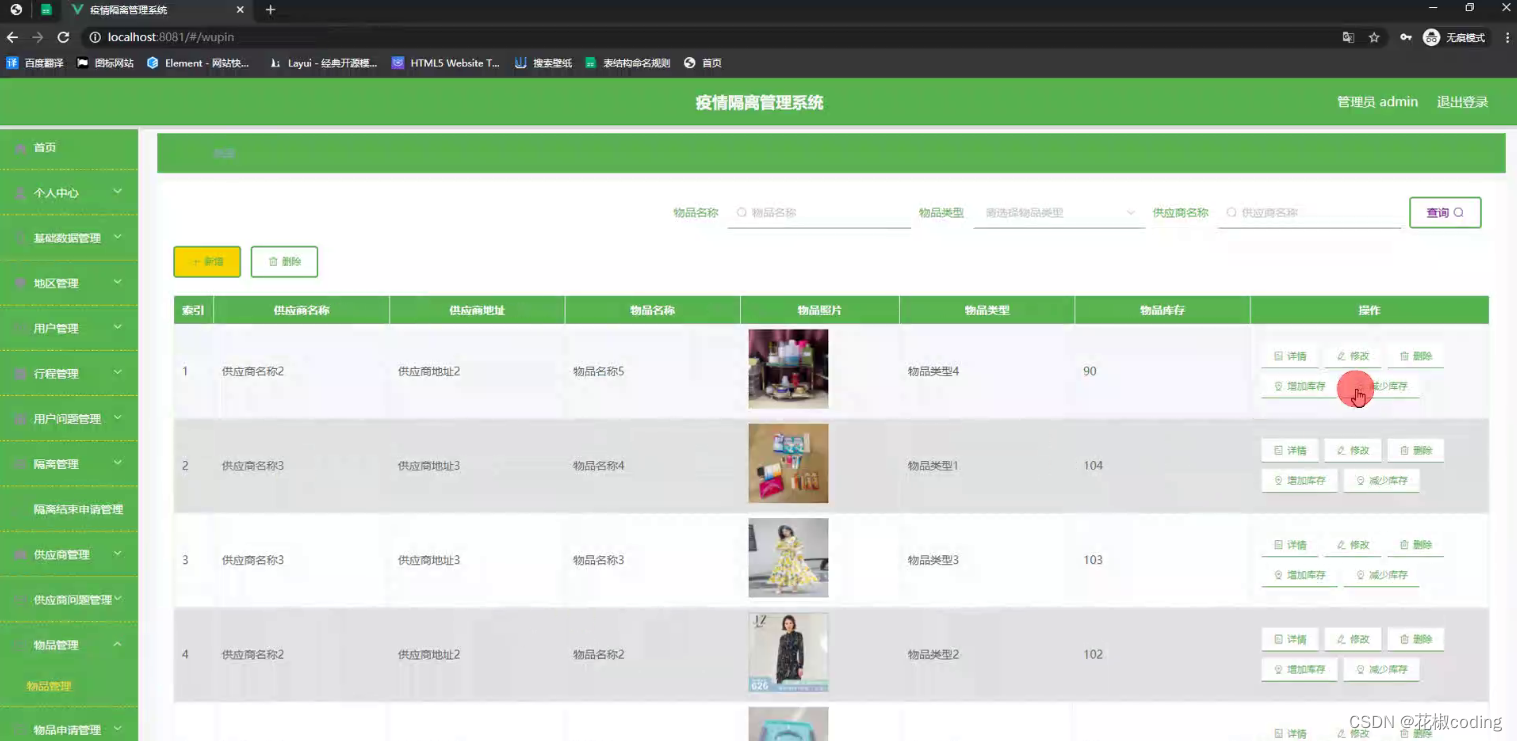Expand 地区管理 sidebar menu

click(x=69, y=283)
